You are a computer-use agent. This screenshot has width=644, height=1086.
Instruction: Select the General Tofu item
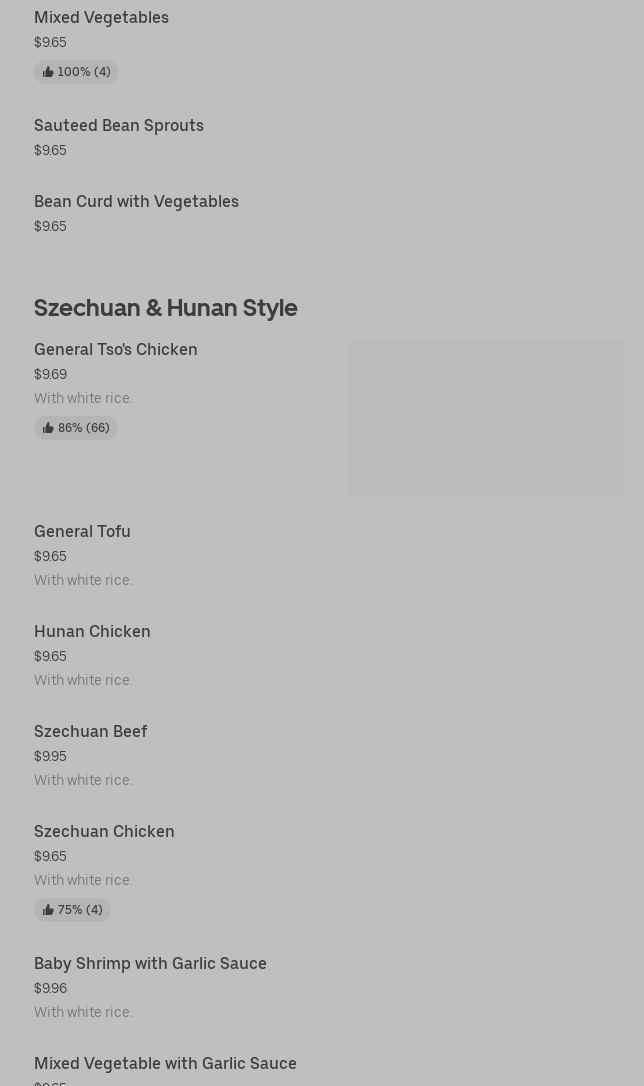point(82,531)
